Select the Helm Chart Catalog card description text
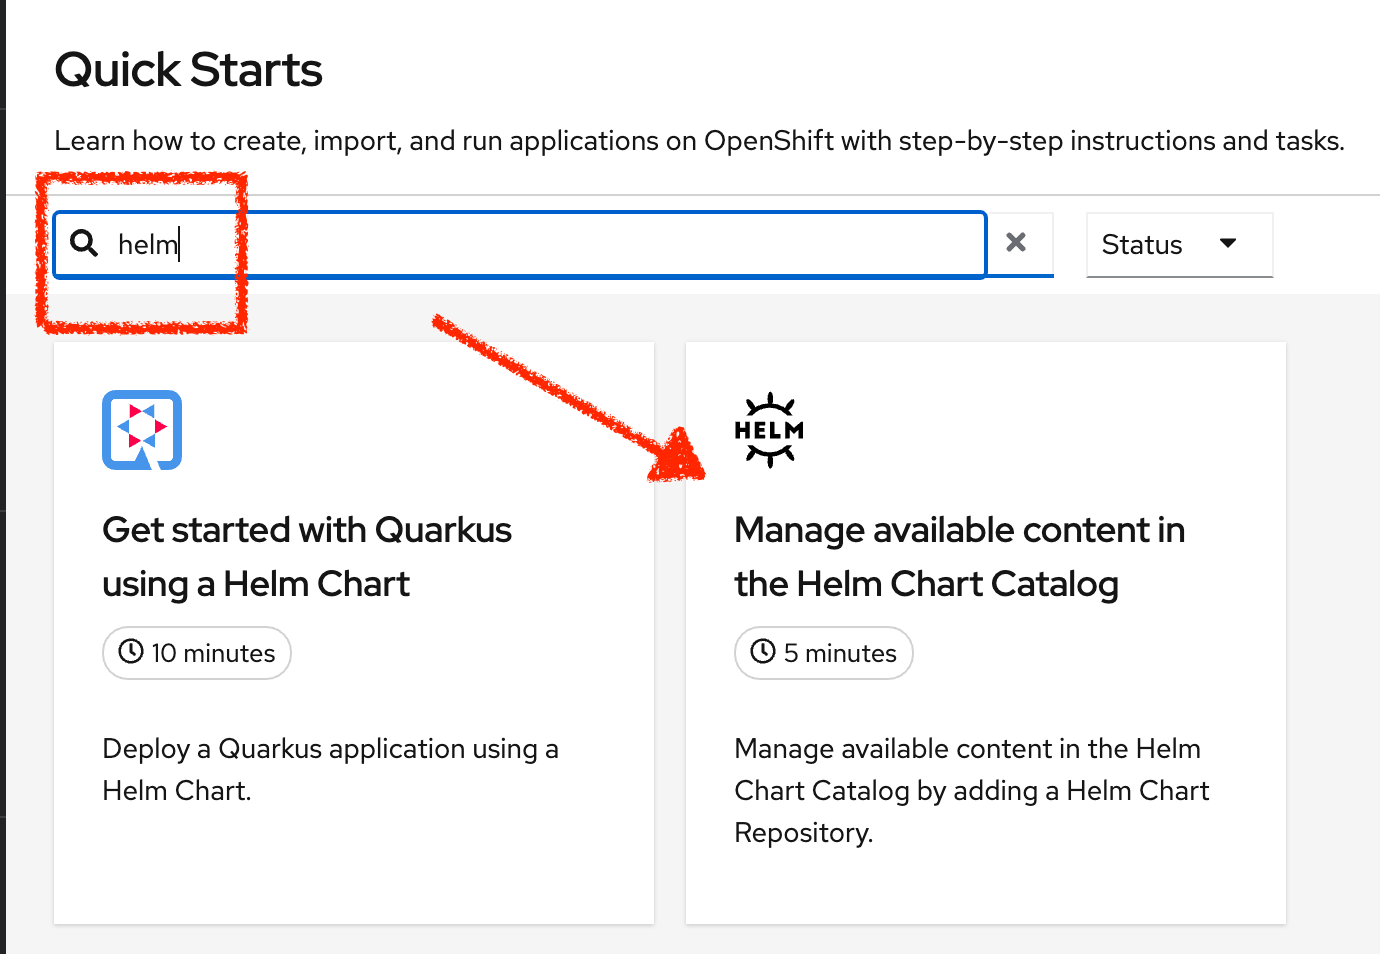 (x=971, y=790)
